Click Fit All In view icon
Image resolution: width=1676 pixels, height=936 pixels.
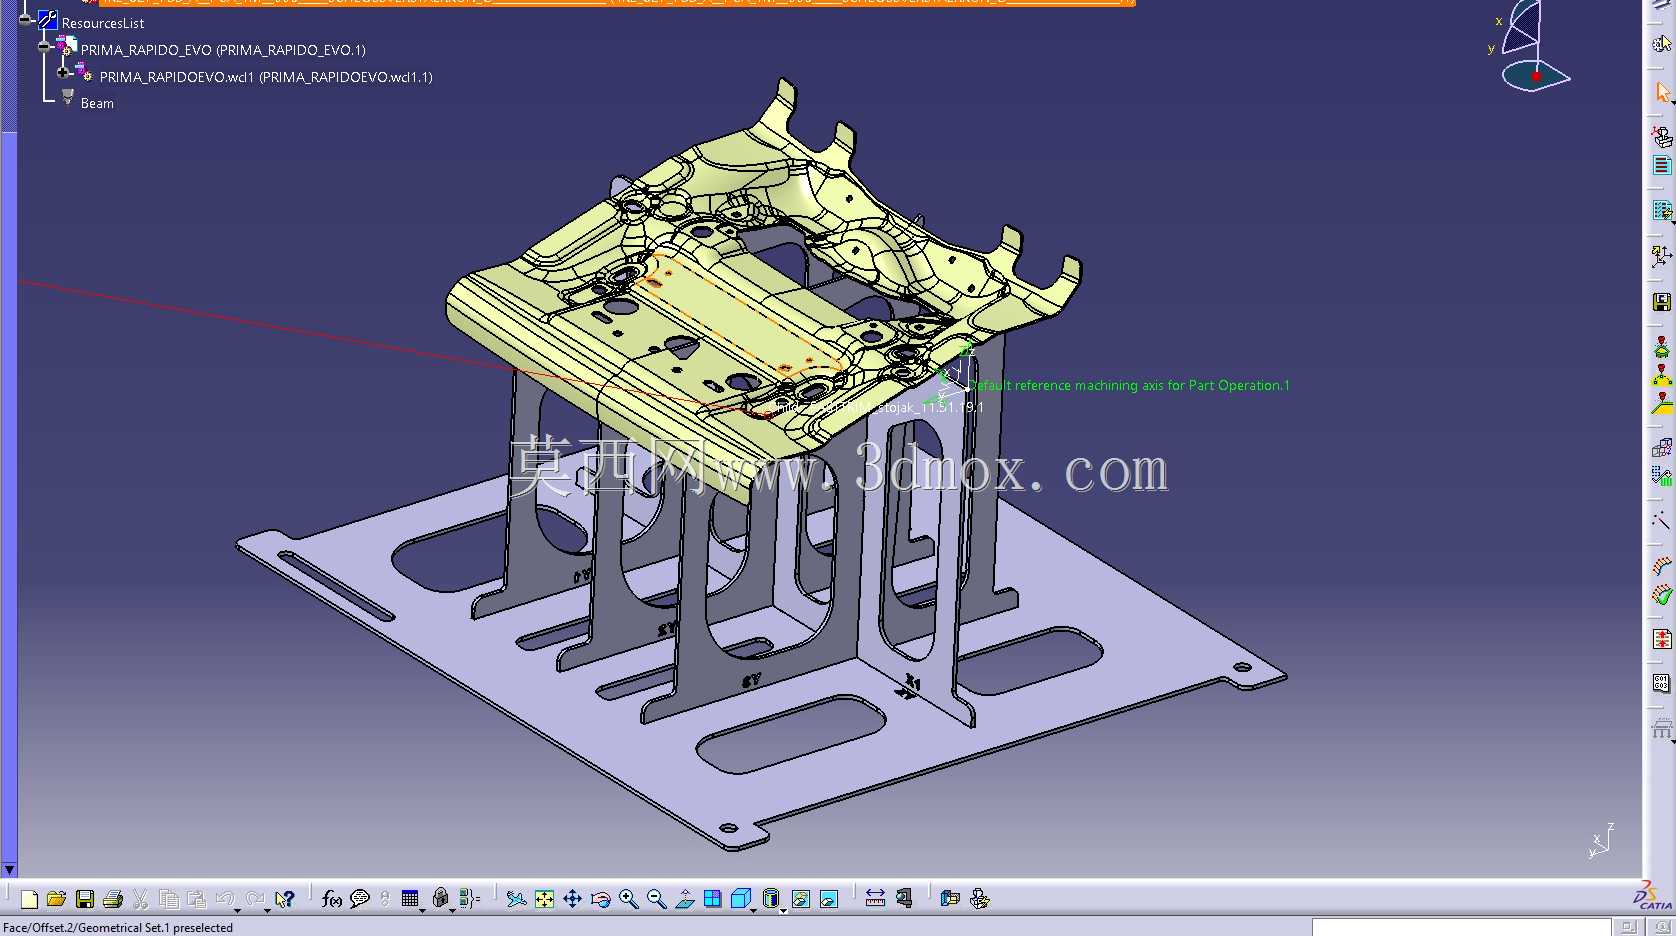(544, 899)
